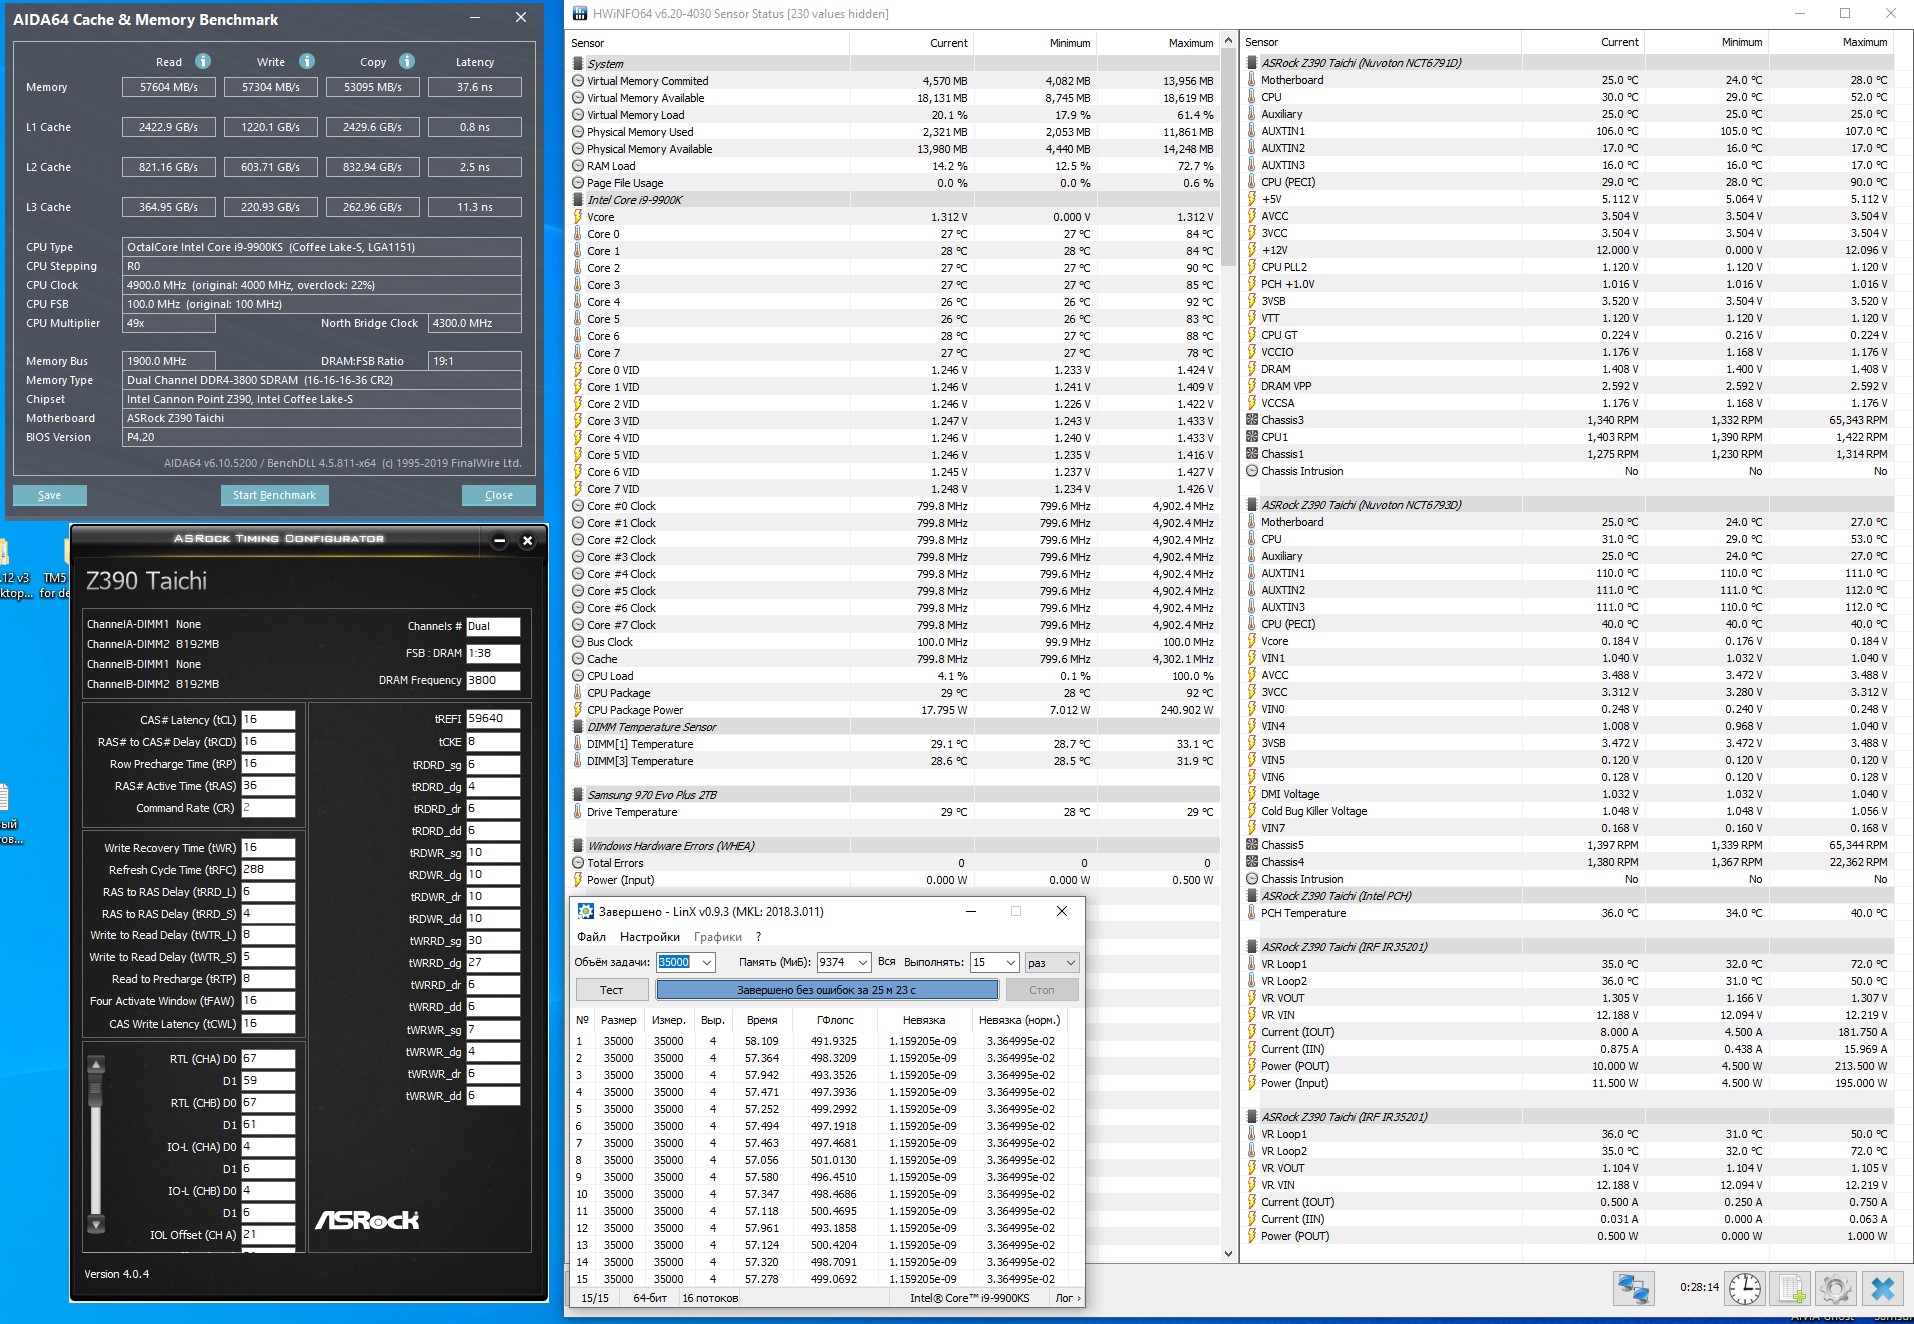This screenshot has width=1914, height=1324.
Task: Open HWiNFO sensor settings gear icon
Action: click(x=1836, y=1288)
